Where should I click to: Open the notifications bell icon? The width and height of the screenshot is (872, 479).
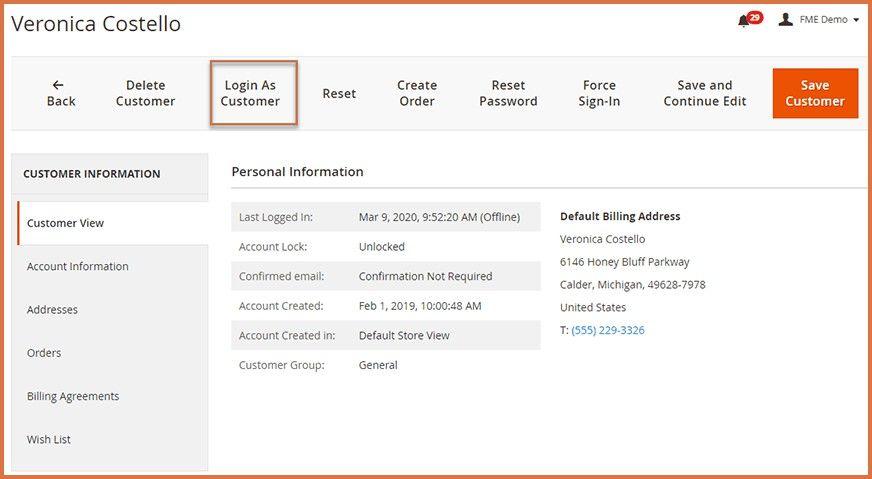pos(744,21)
